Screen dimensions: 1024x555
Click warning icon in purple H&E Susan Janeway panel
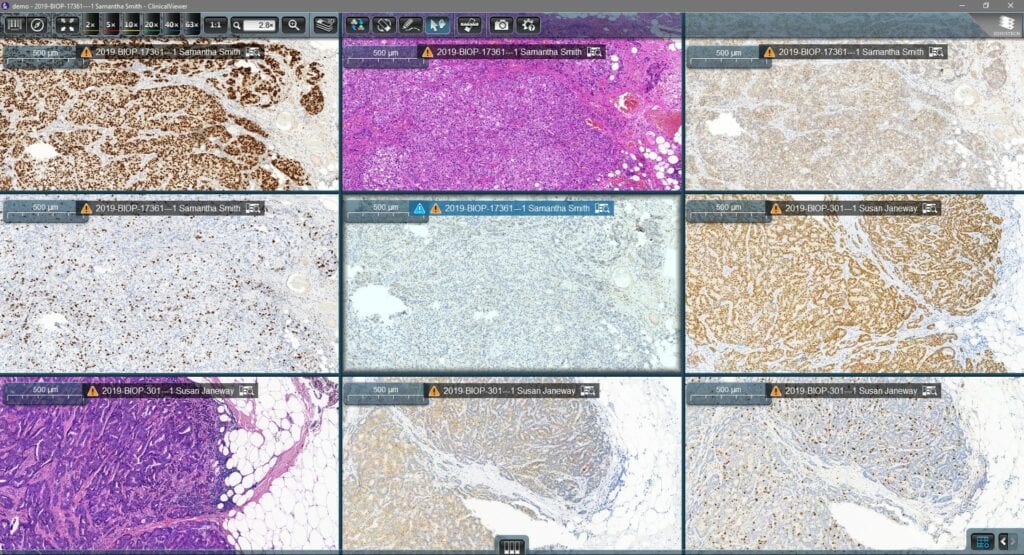click(93, 390)
